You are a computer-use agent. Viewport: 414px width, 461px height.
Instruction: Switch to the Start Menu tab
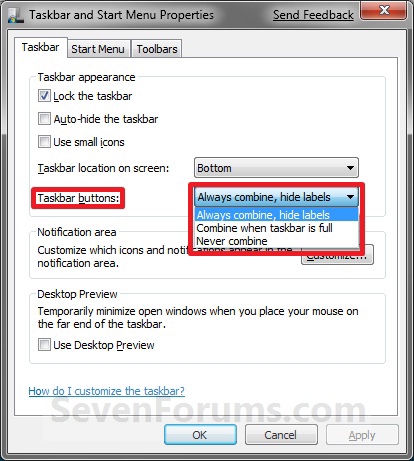coord(98,49)
